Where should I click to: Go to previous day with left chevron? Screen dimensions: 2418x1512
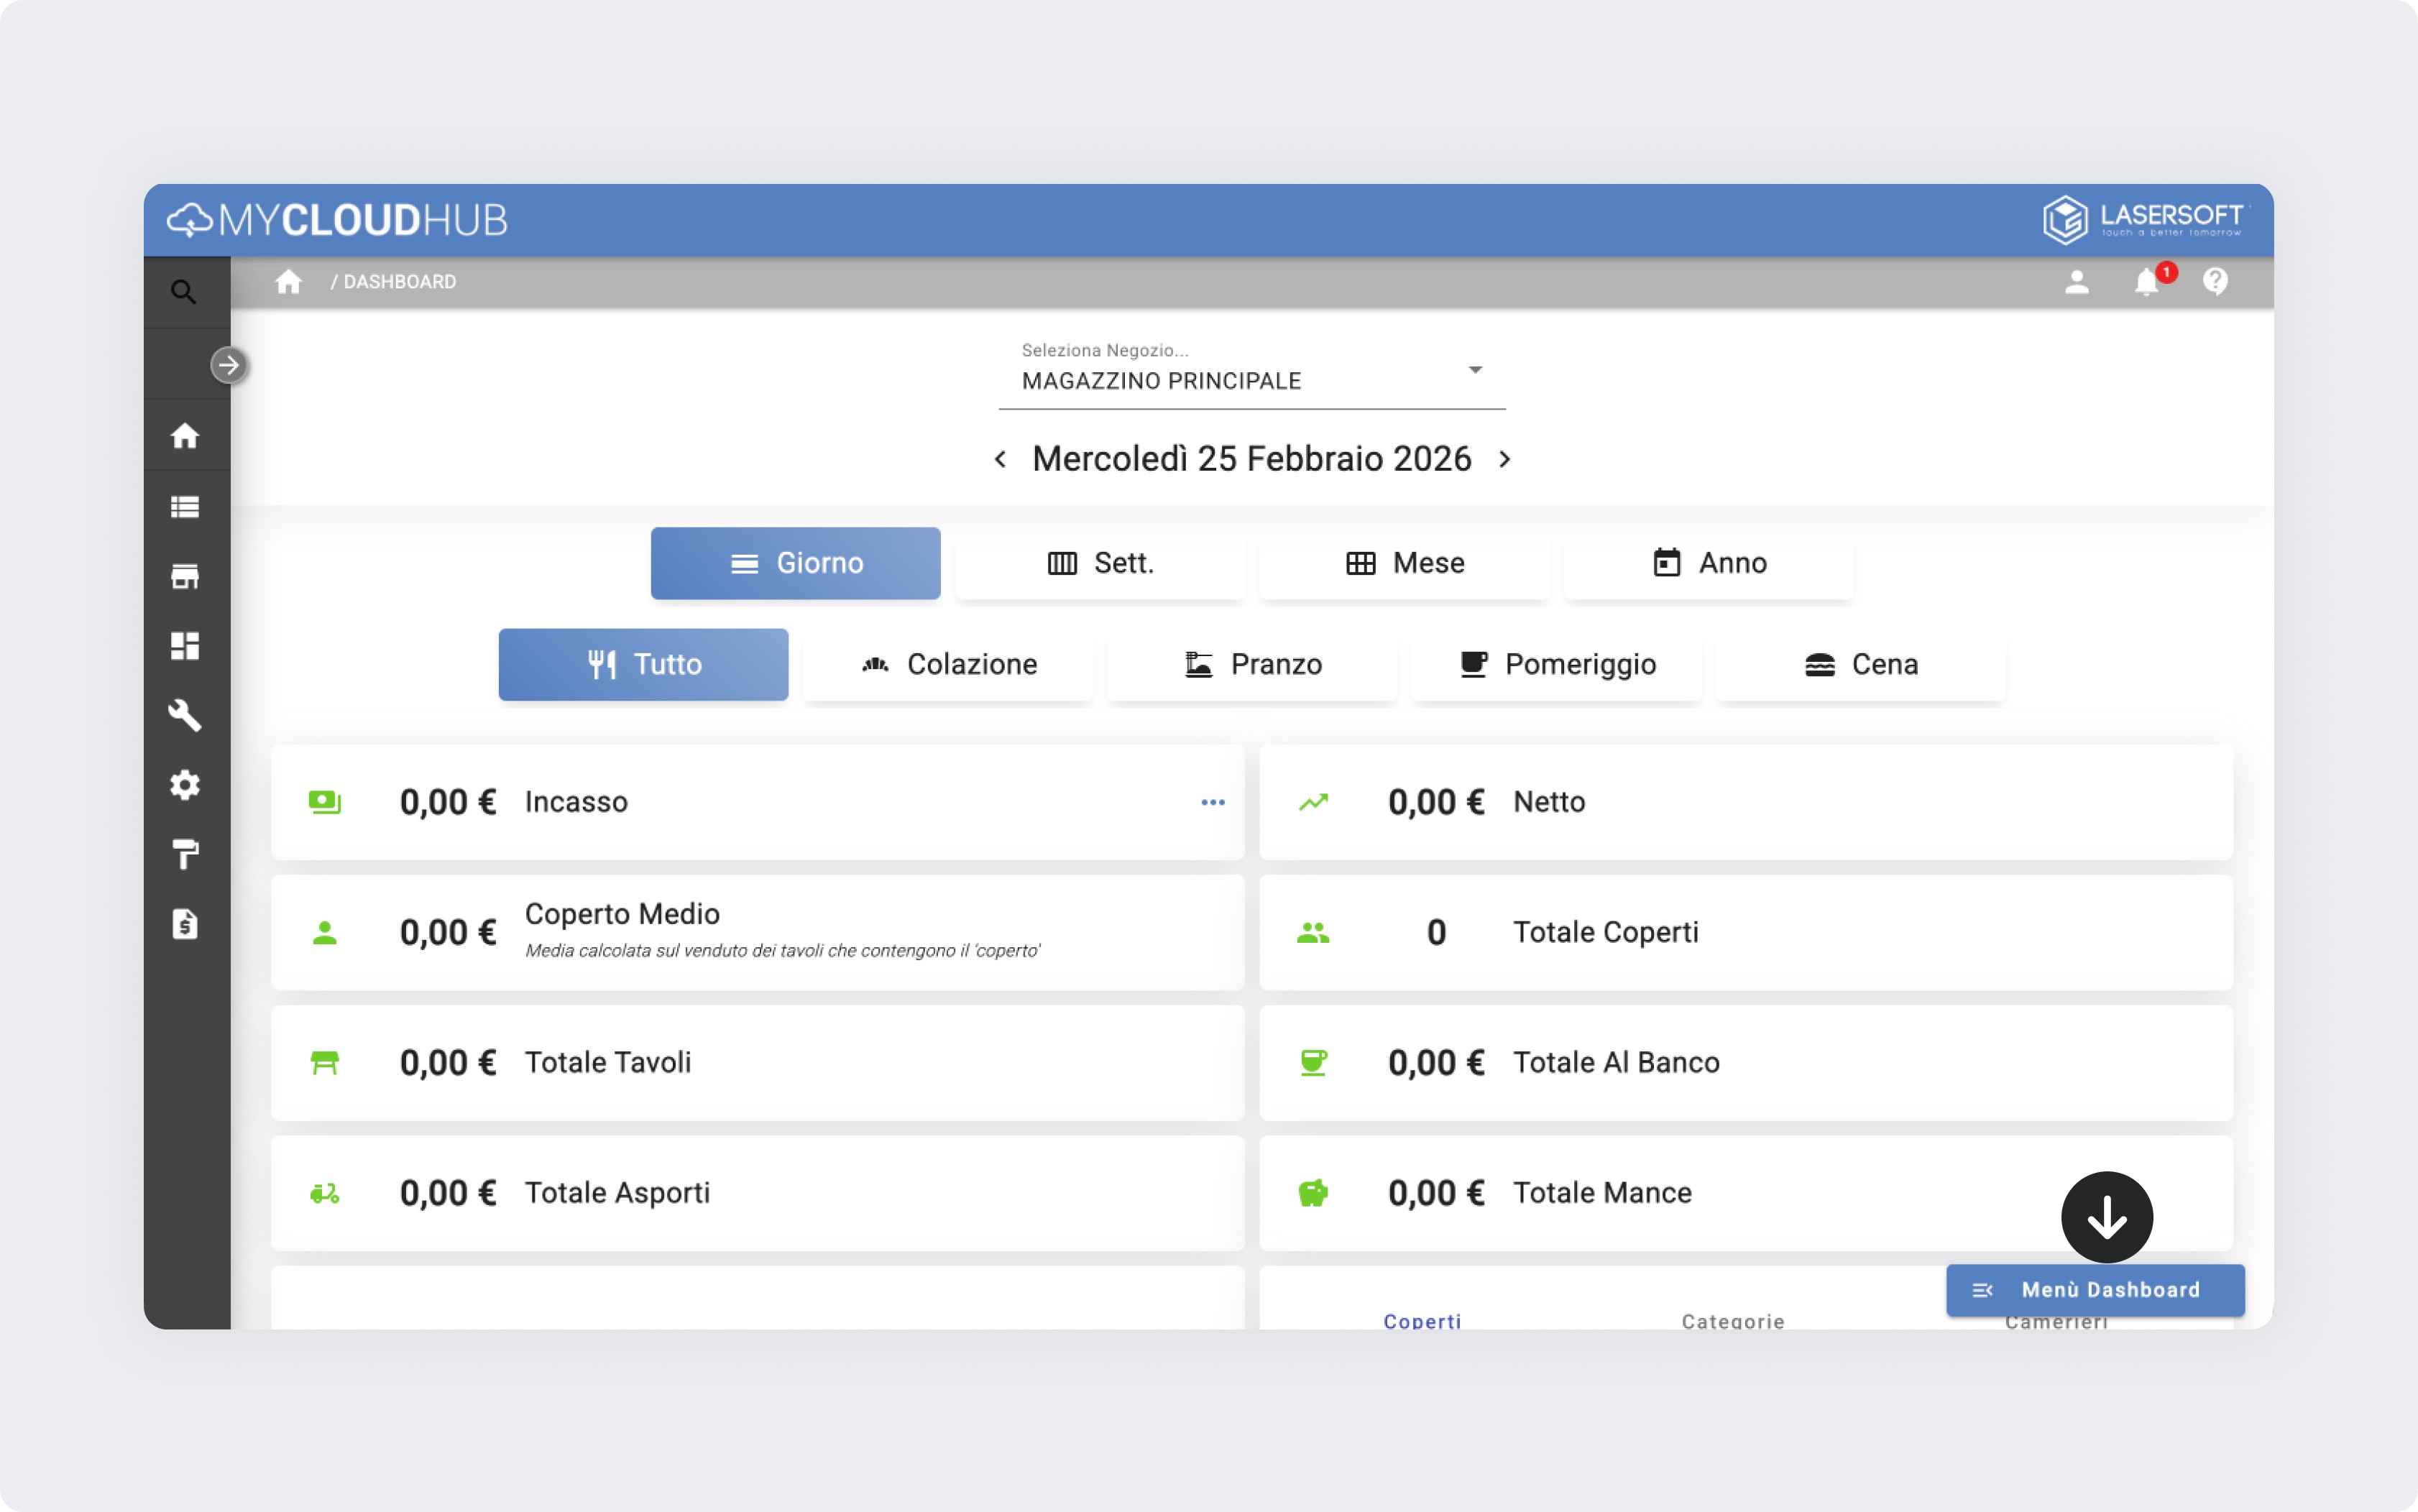coord(1000,459)
